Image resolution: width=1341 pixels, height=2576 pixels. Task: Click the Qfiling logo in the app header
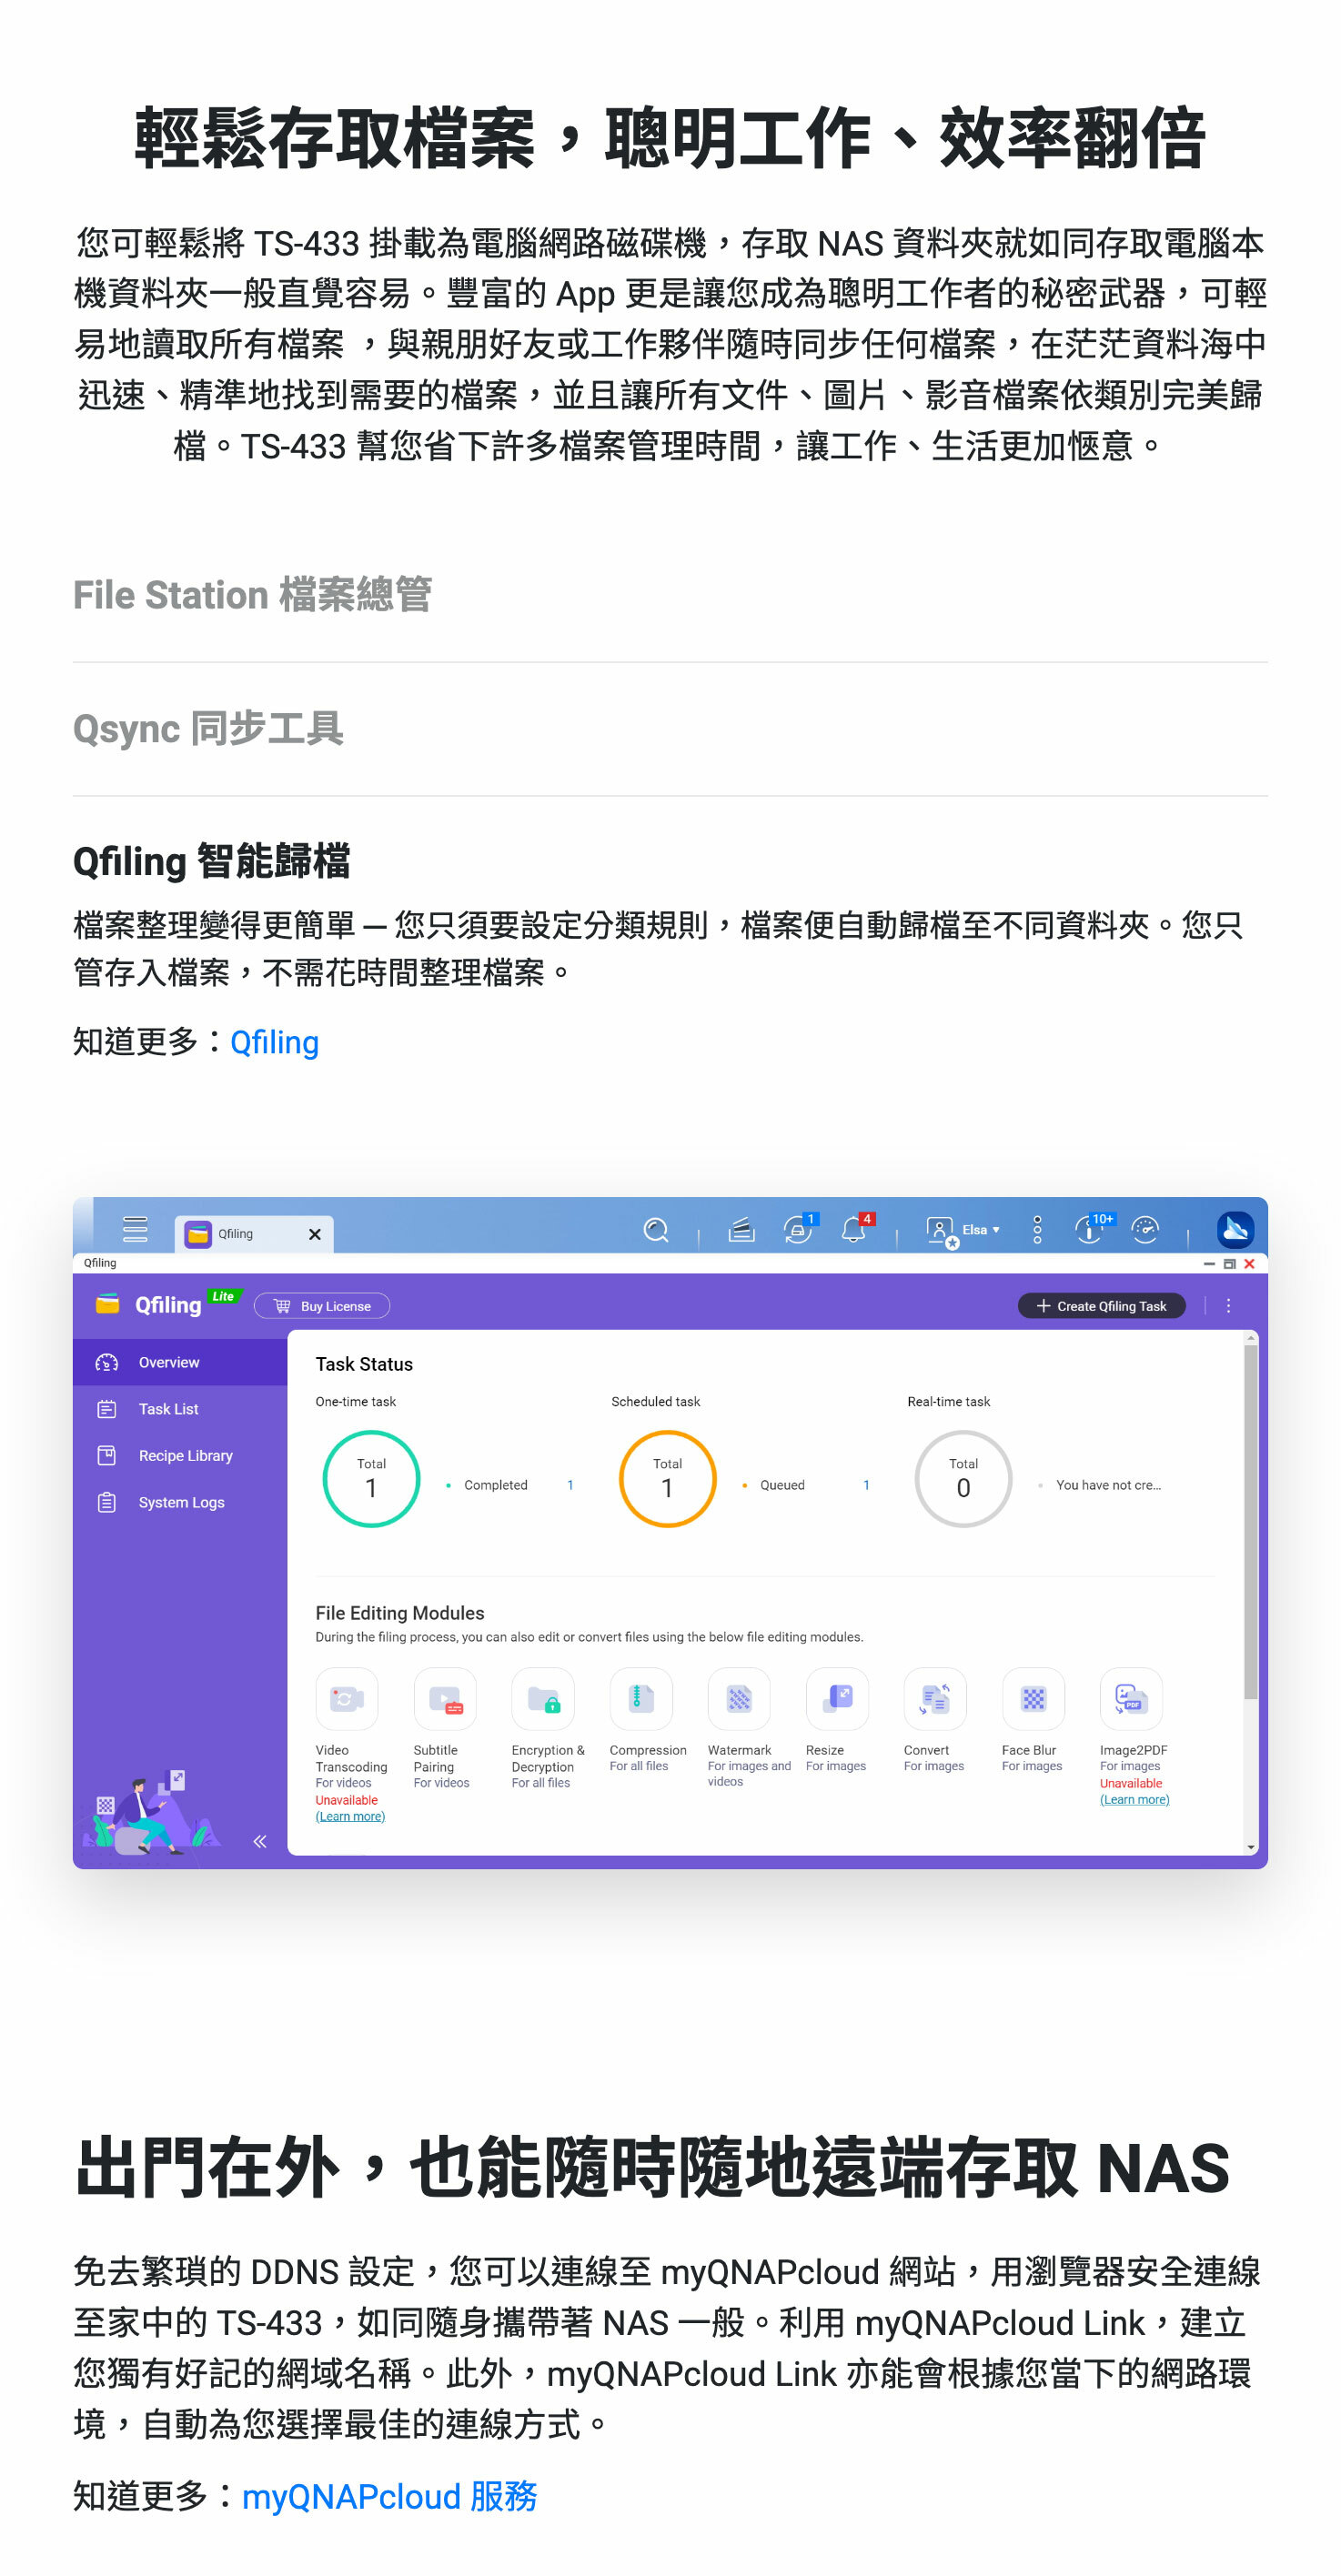click(x=149, y=1305)
